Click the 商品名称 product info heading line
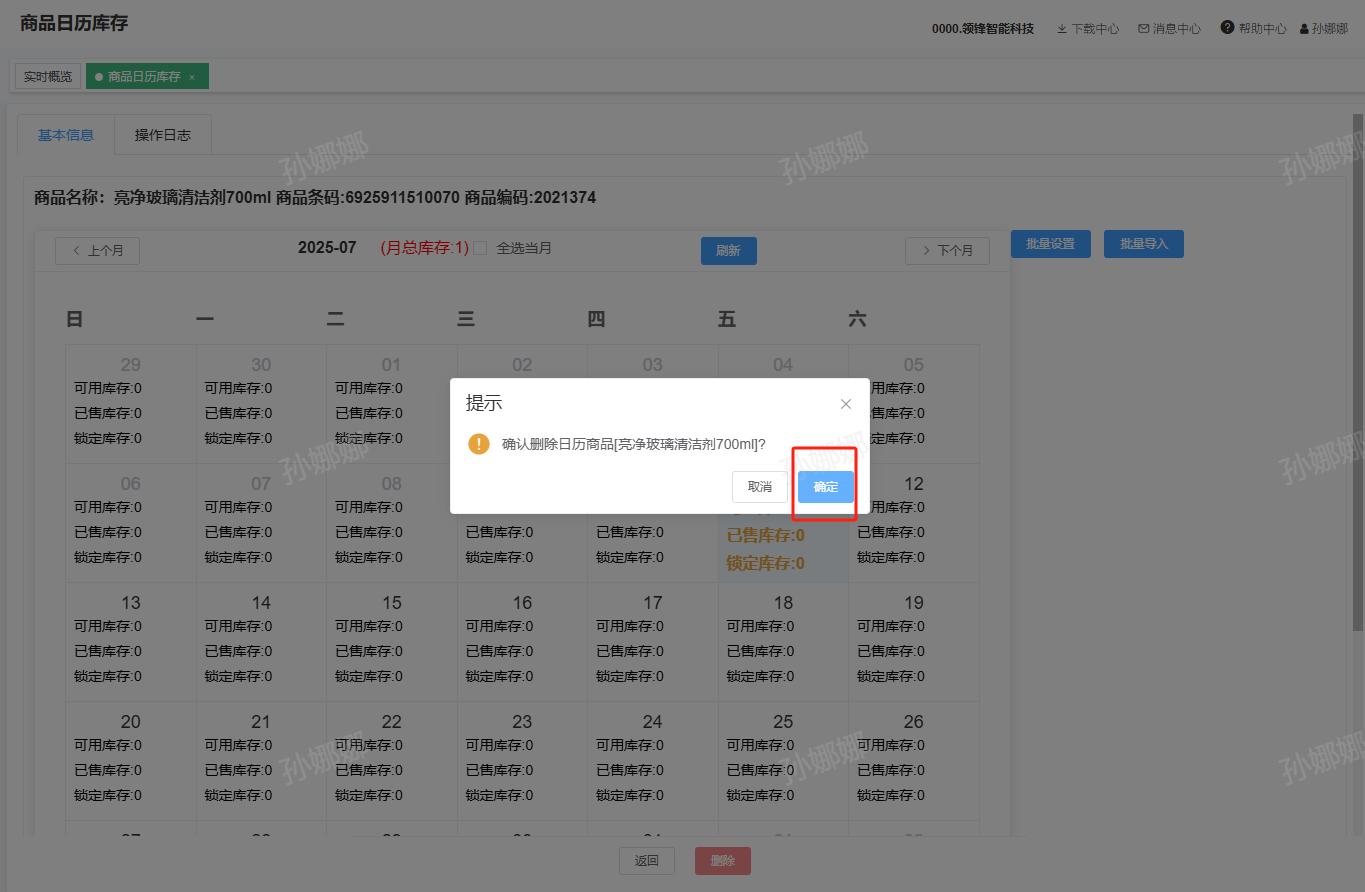Screen dimensions: 1365x892 pyautogui.click(x=315, y=198)
